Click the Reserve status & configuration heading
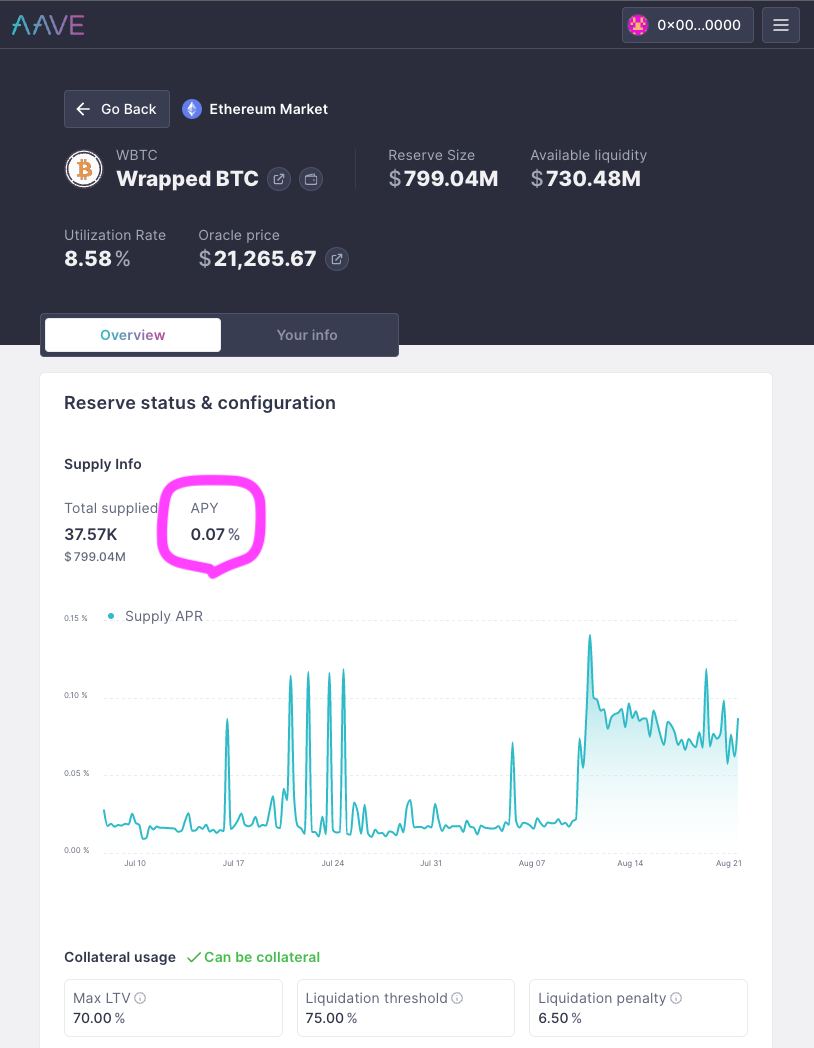The width and height of the screenshot is (814, 1048). pos(200,403)
